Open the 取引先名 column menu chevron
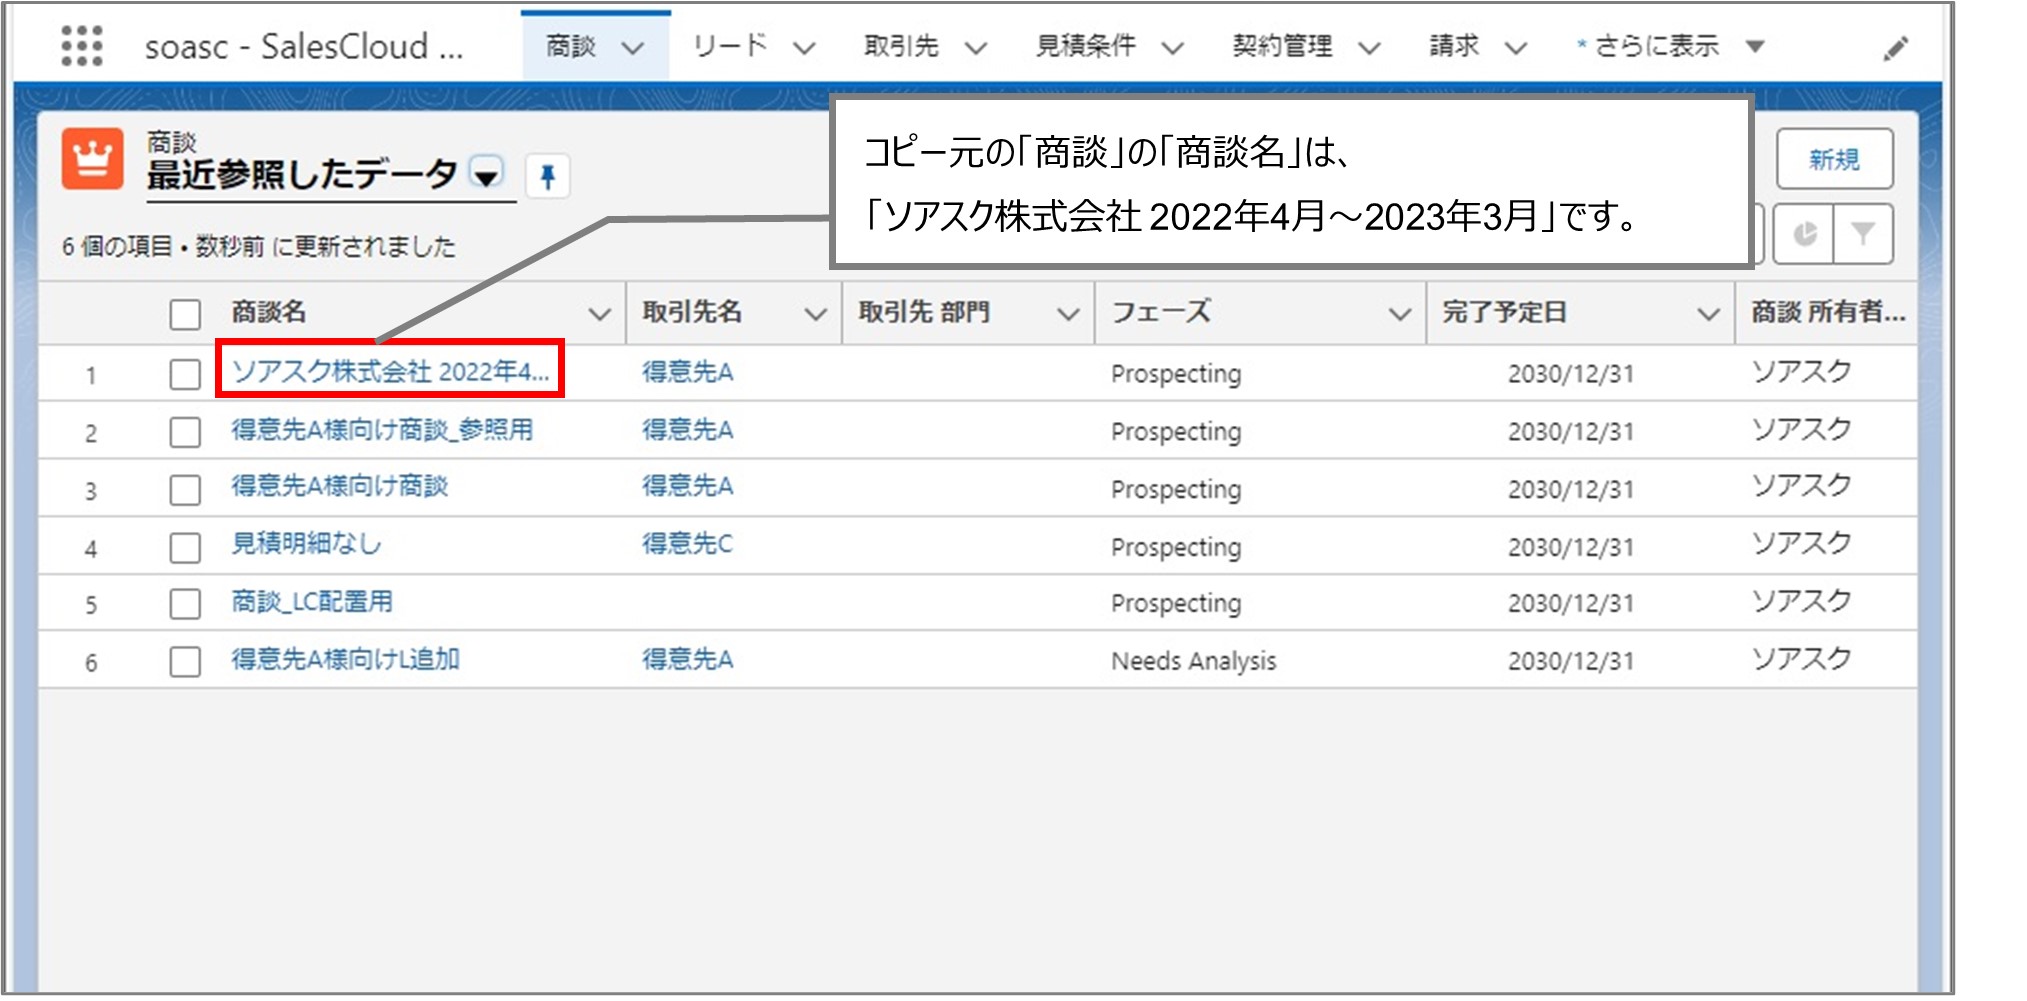 pos(815,314)
